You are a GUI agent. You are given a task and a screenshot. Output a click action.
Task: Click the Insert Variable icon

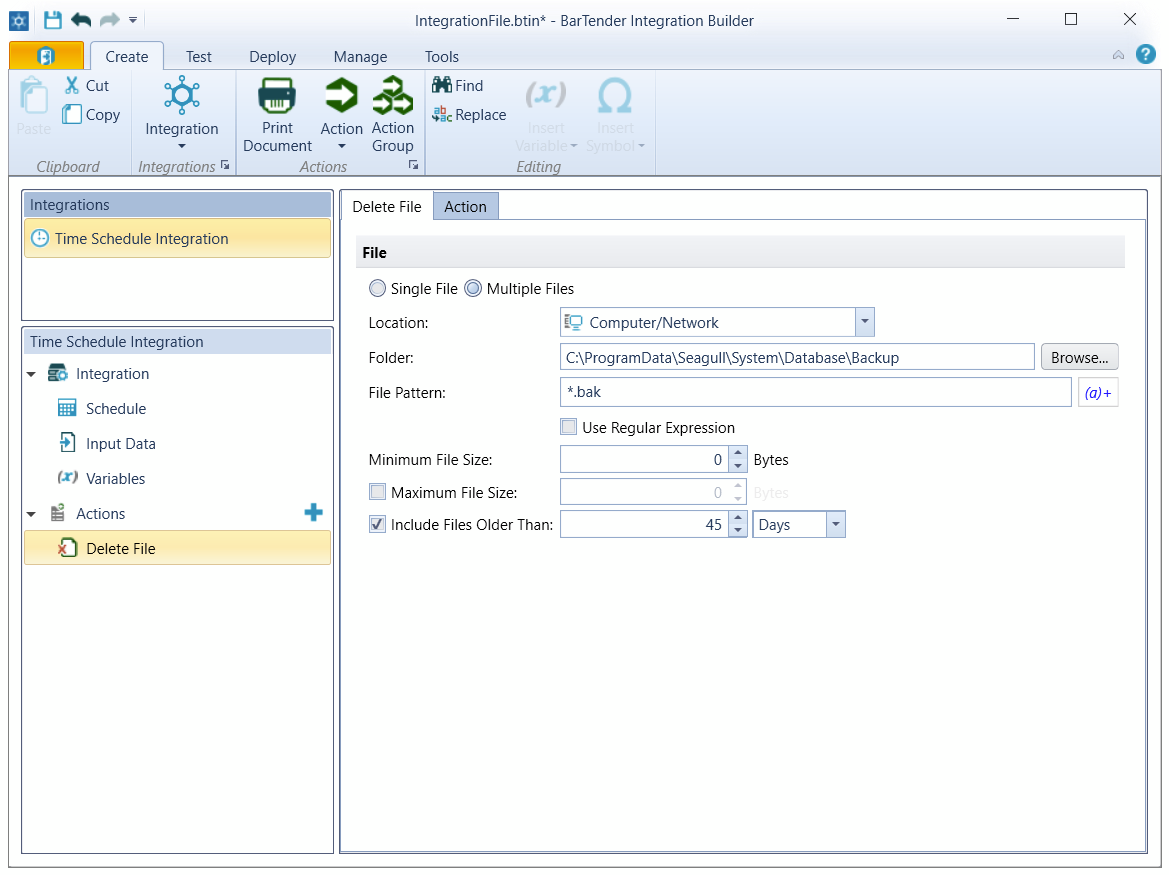(x=546, y=95)
